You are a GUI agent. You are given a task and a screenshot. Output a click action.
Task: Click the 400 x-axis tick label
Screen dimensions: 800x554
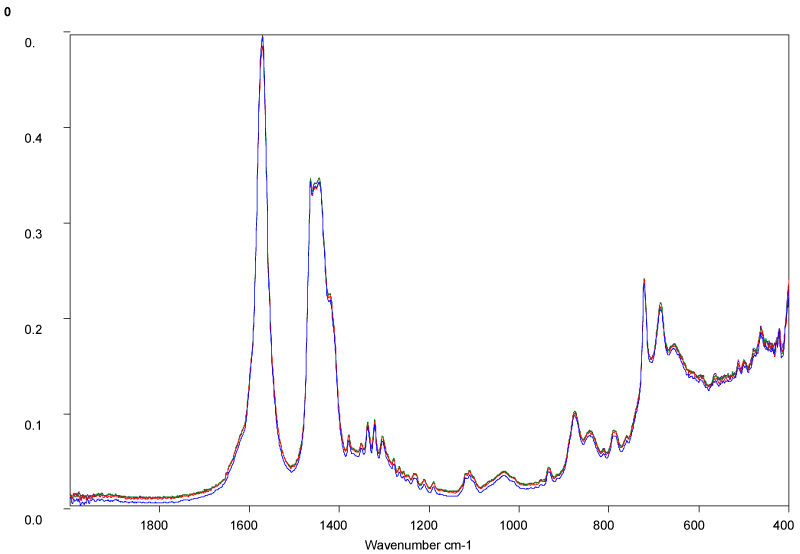tap(783, 526)
